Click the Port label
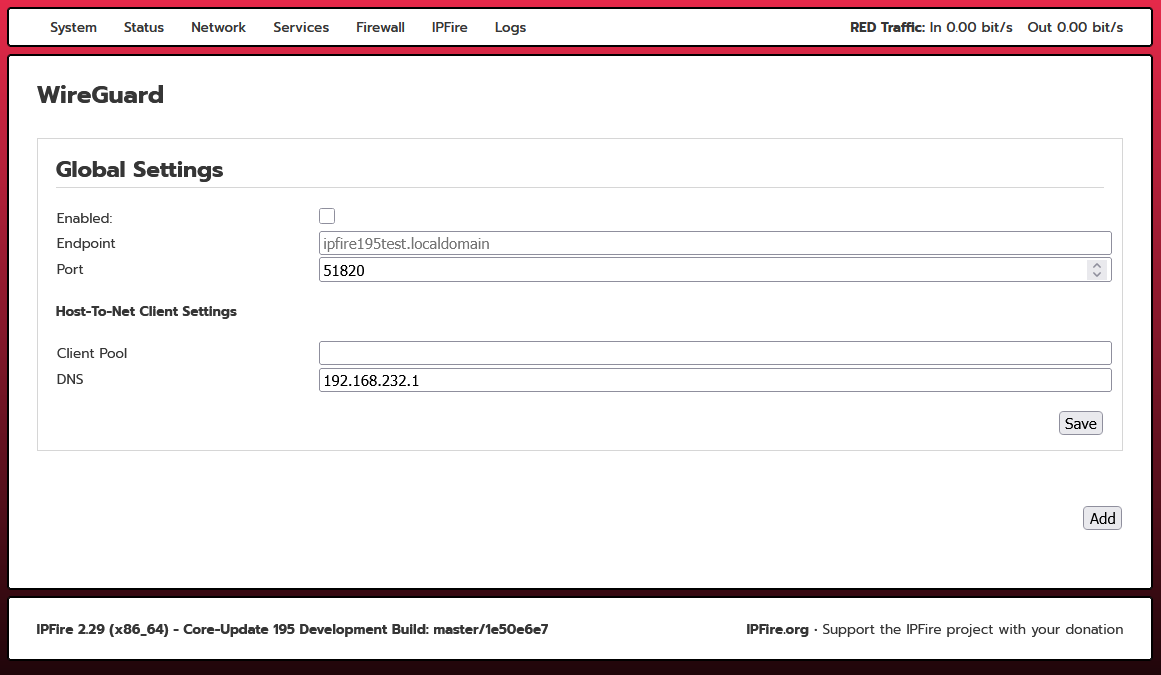 (70, 269)
